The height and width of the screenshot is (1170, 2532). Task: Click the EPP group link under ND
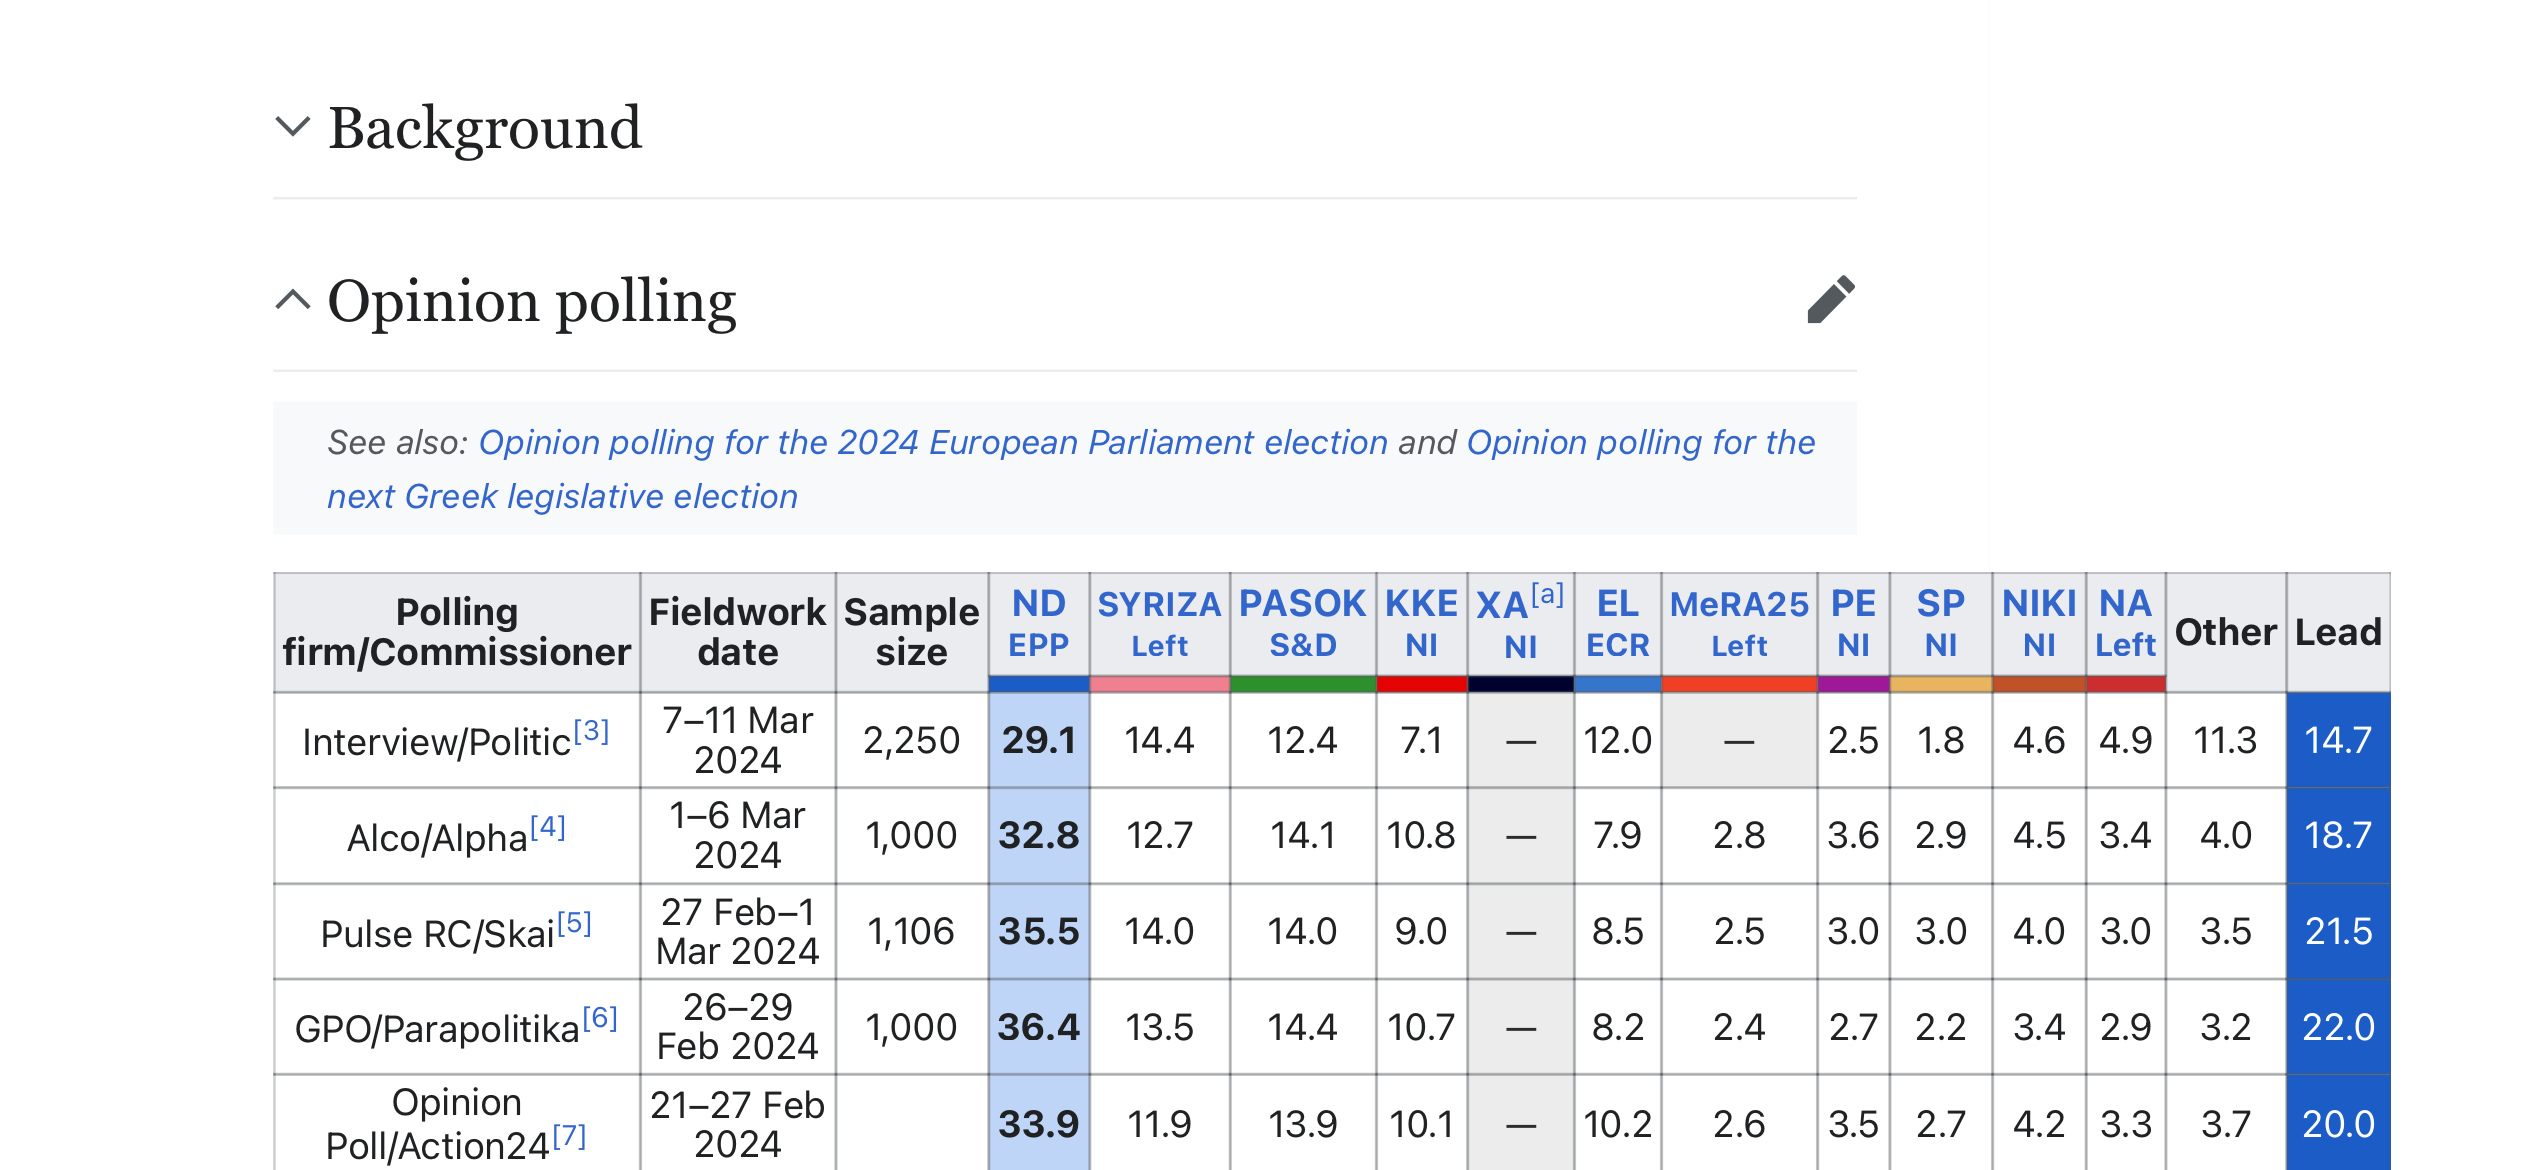(1038, 646)
